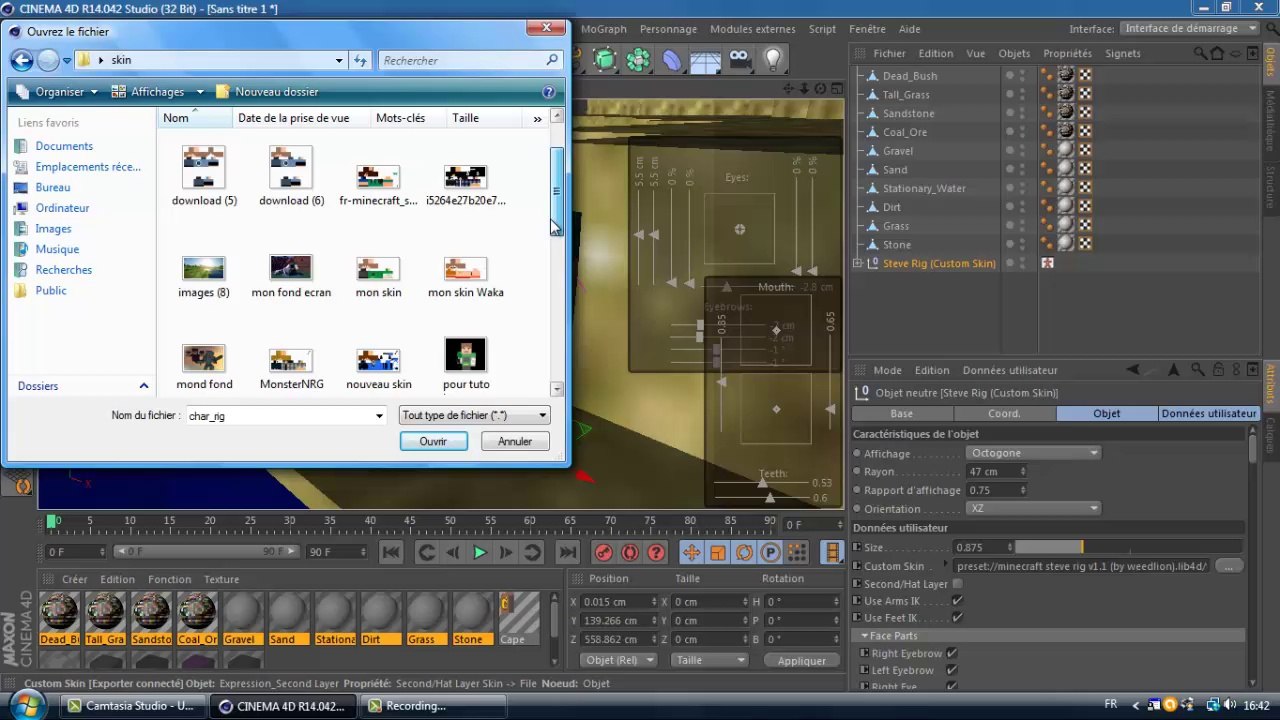The image size is (1280, 720).
Task: Open the Signets menu in Object manager
Action: (x=1122, y=53)
